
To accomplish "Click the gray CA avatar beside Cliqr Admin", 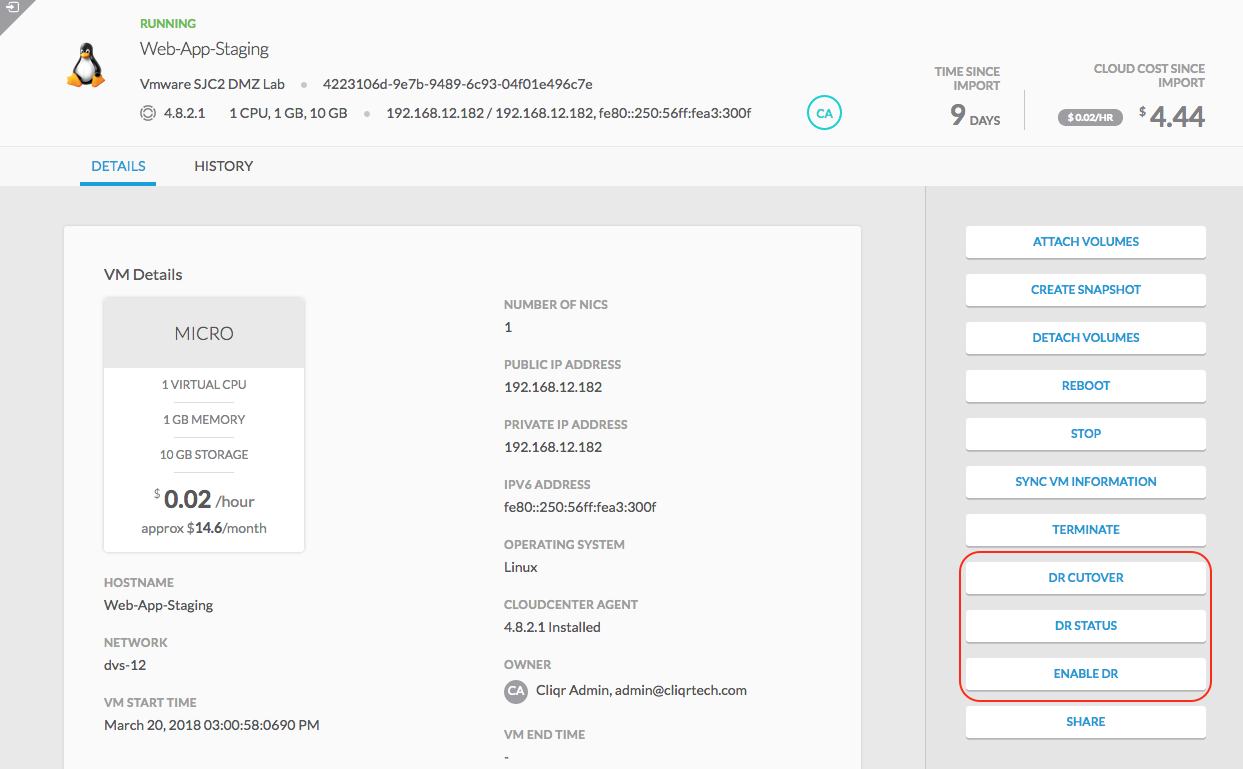I will point(516,690).
